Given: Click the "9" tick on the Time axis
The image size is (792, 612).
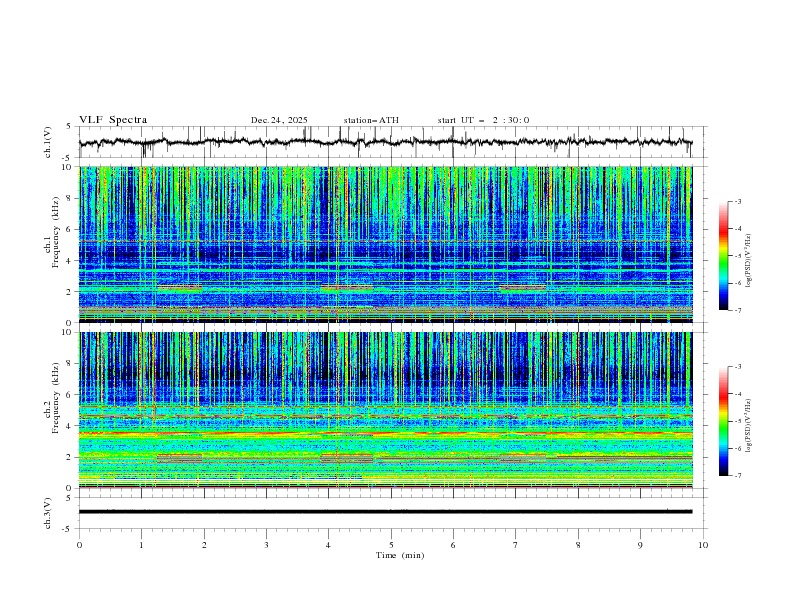Looking at the screenshot, I should pos(640,545).
